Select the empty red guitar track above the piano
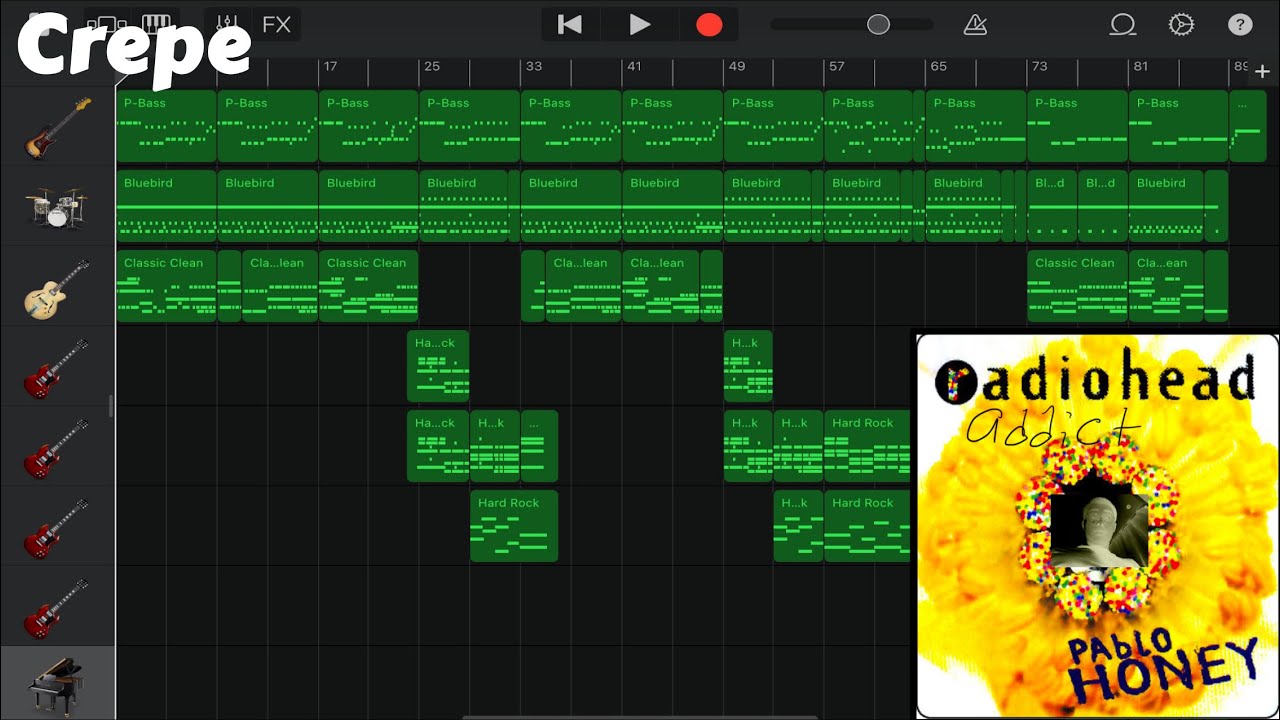The height and width of the screenshot is (720, 1280). click(x=58, y=606)
